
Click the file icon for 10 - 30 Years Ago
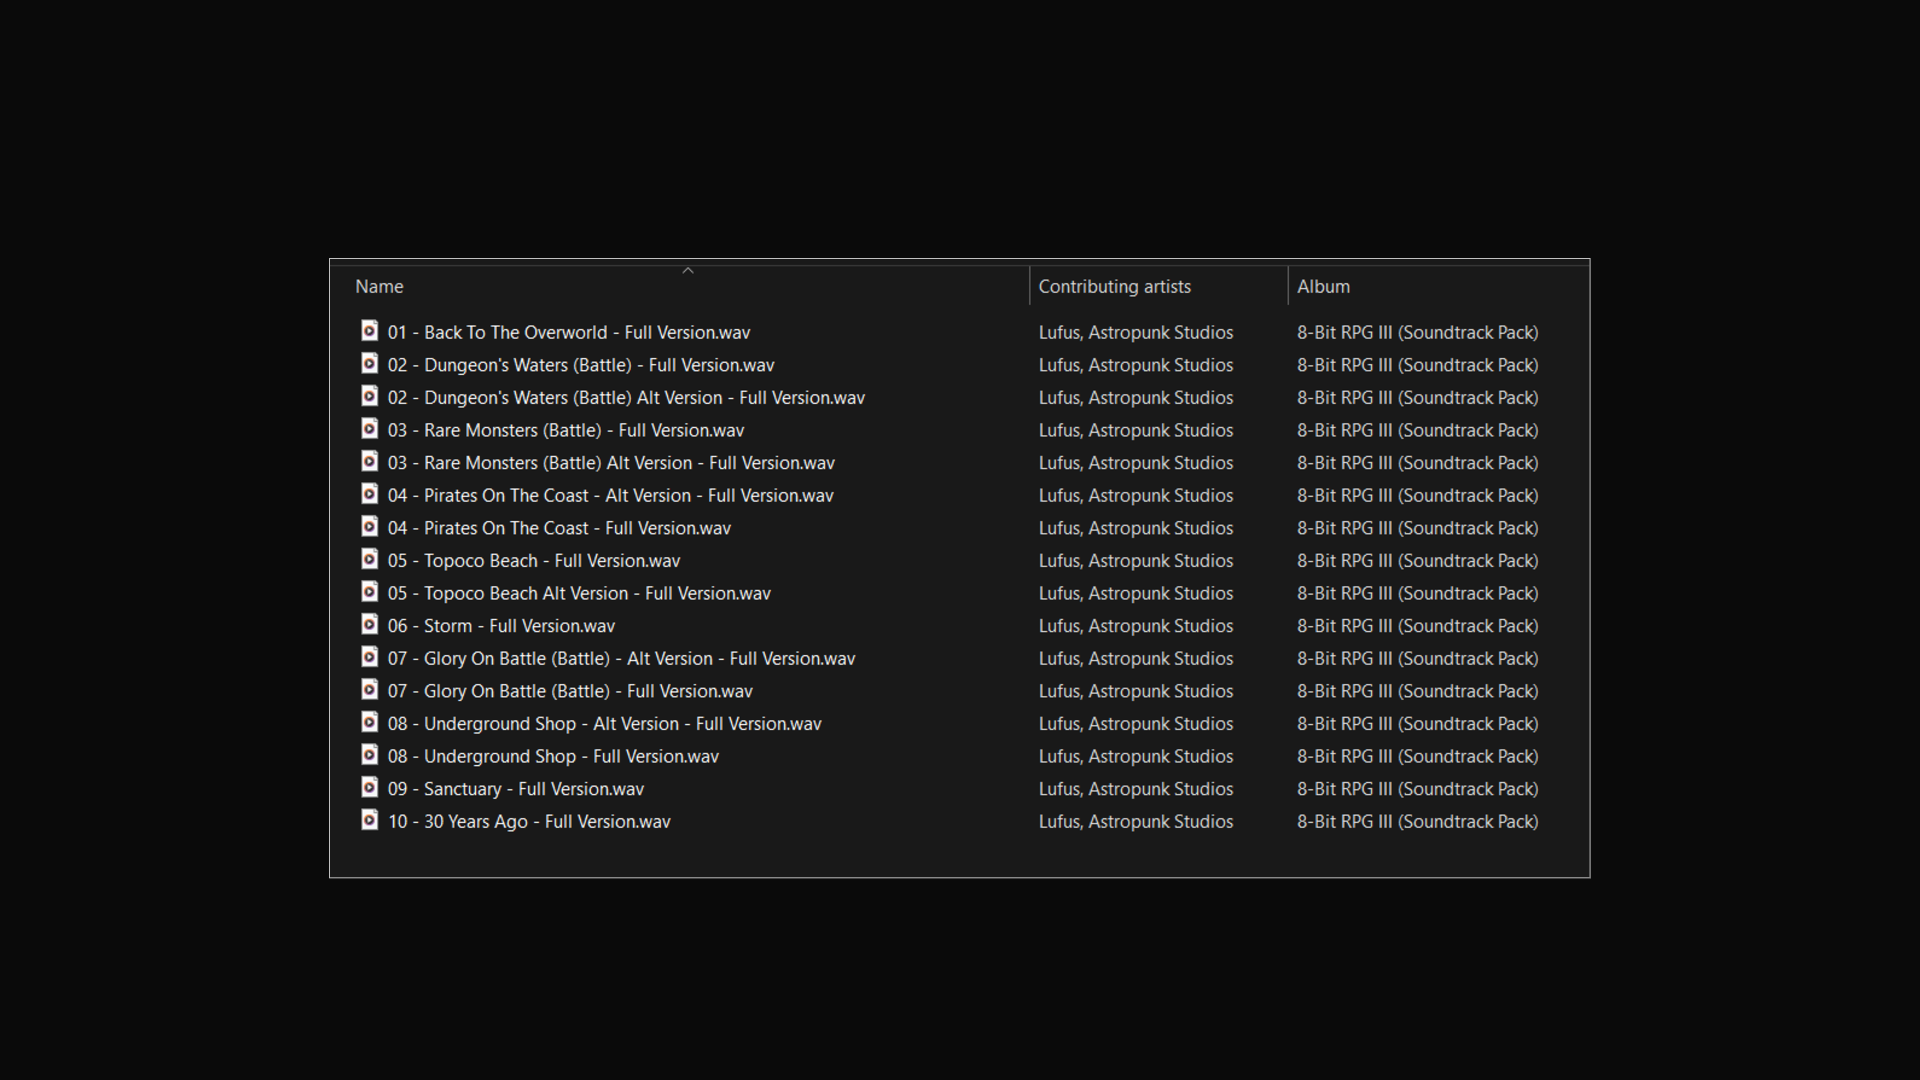pyautogui.click(x=369, y=821)
